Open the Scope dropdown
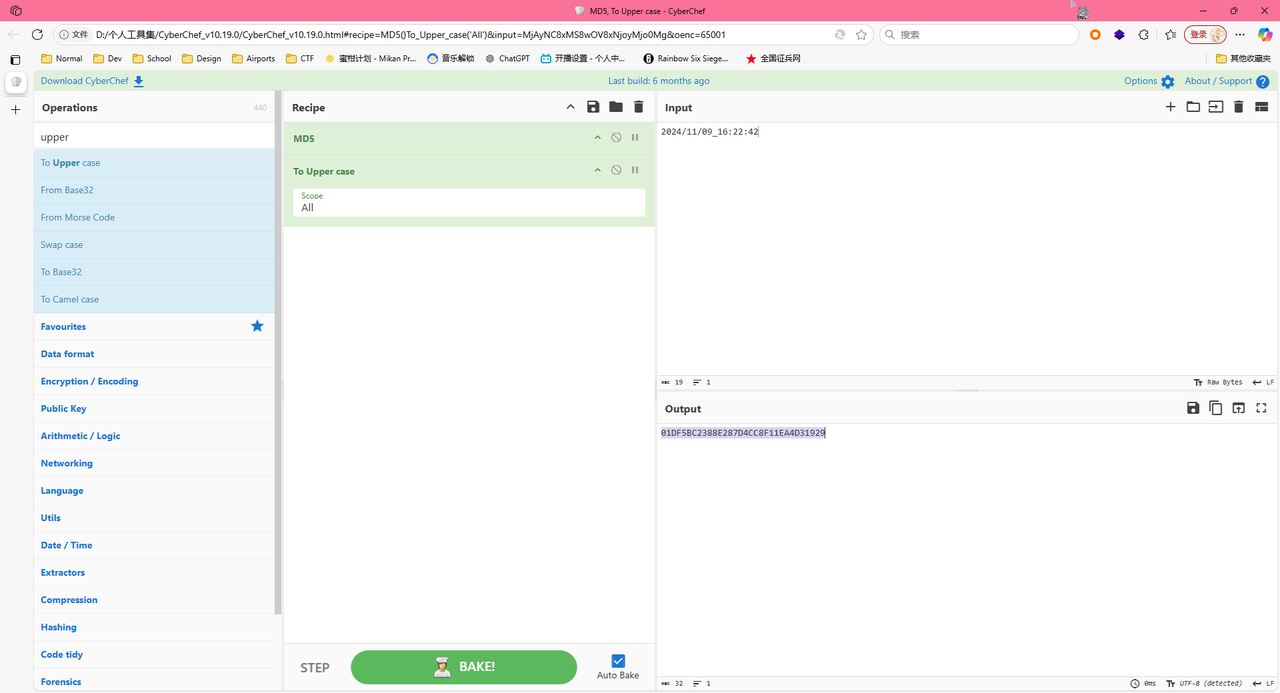Viewport: 1280px width, 693px height. coord(469,202)
